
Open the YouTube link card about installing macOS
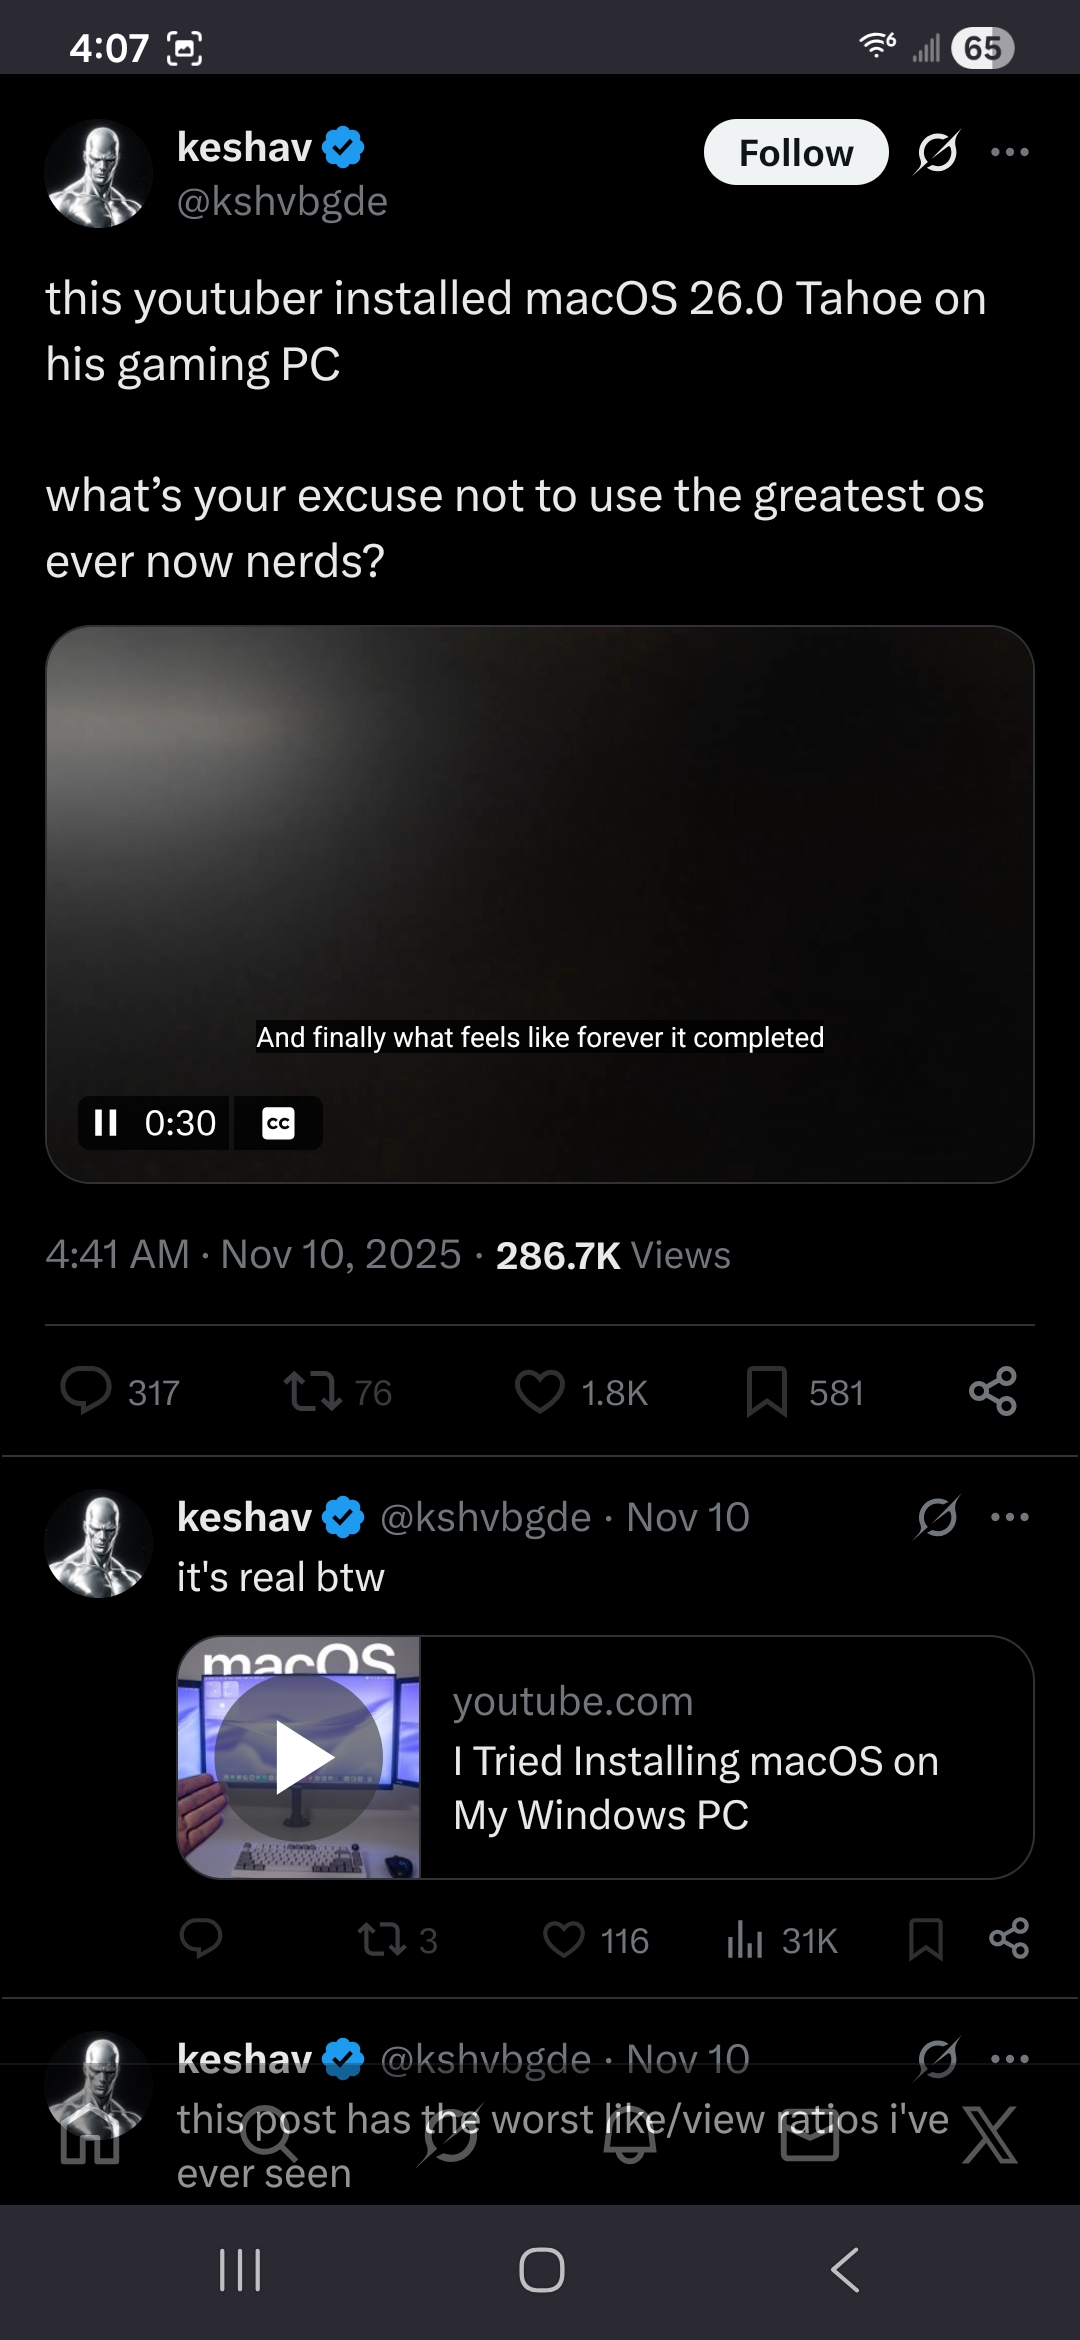[x=605, y=1757]
